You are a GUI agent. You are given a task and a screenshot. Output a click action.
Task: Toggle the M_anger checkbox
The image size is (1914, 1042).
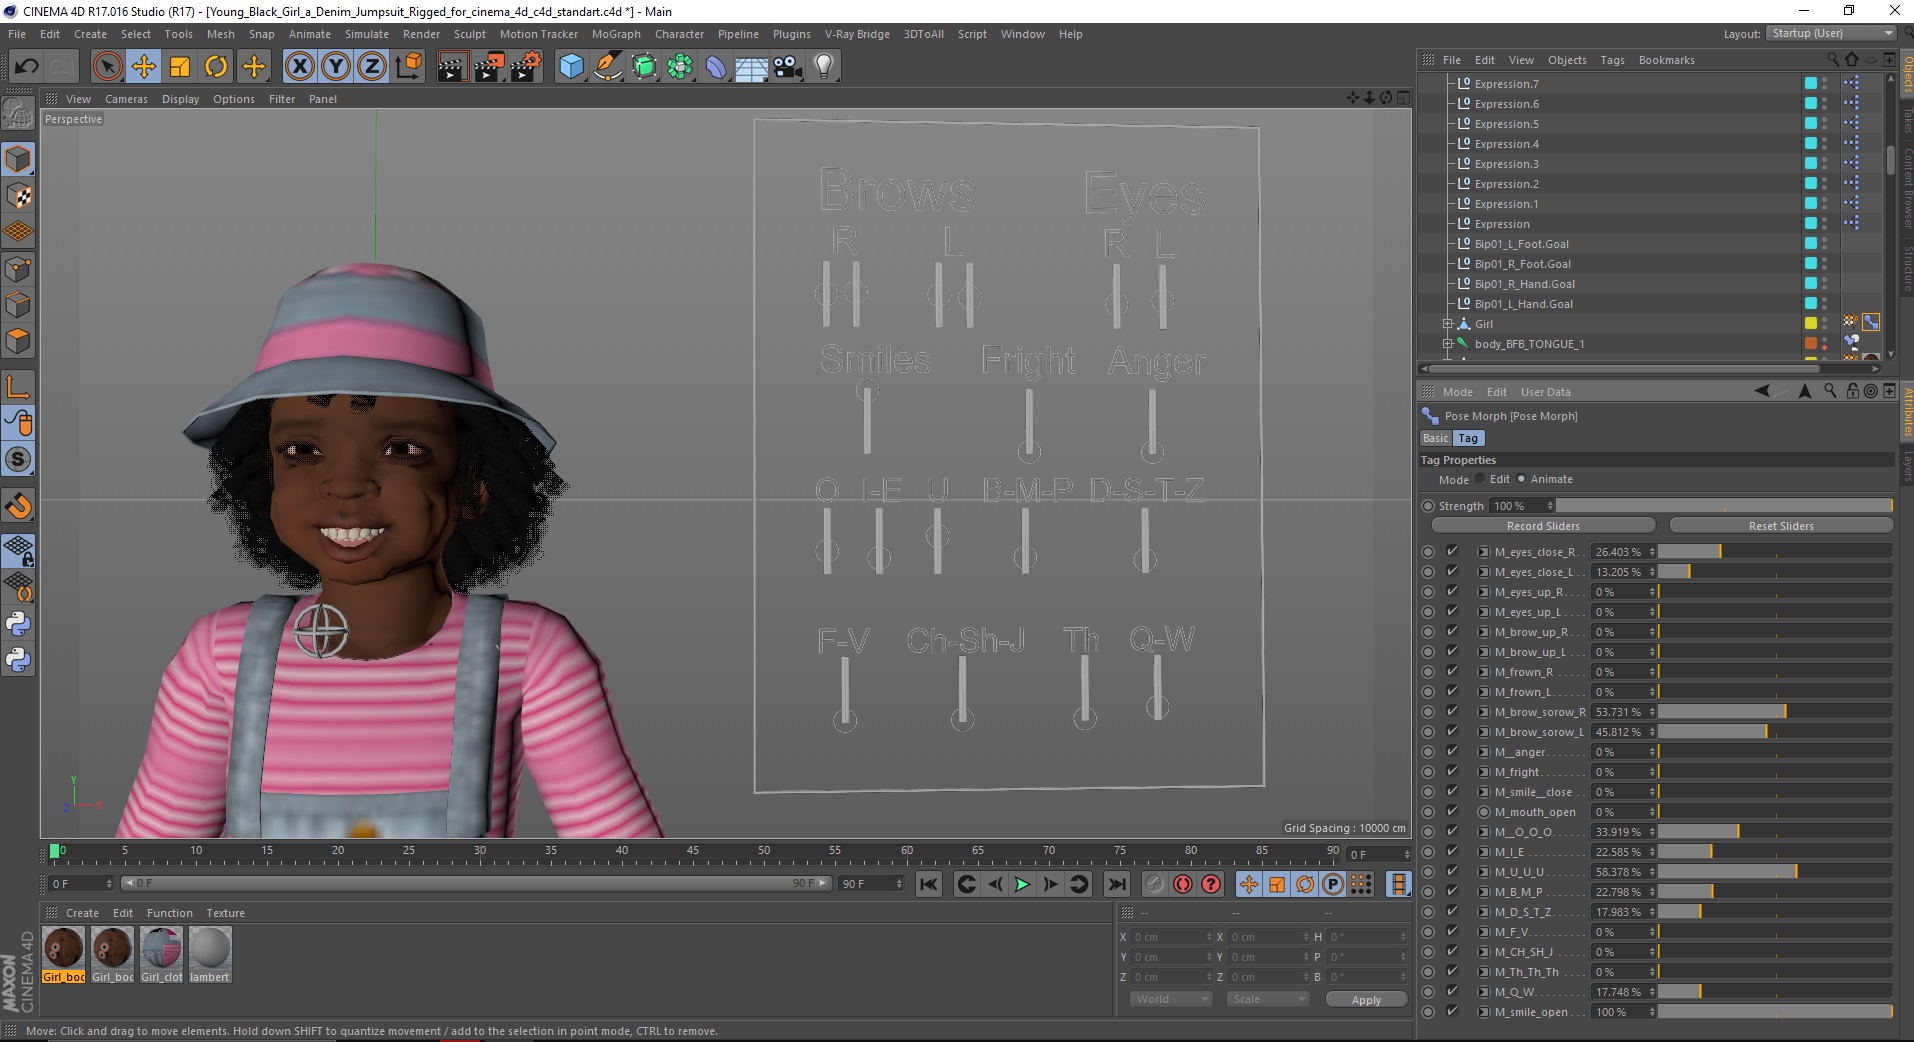[1452, 751]
